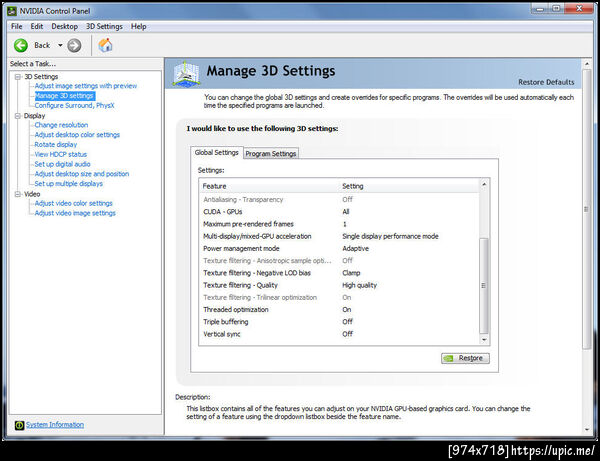The image size is (600, 461).
Task: Collapse the 3D Settings tree node
Action: click(x=18, y=77)
